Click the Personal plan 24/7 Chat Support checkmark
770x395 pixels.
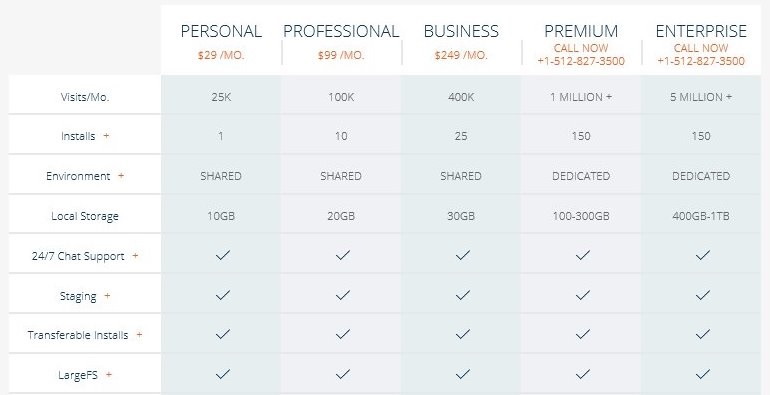(x=222, y=255)
